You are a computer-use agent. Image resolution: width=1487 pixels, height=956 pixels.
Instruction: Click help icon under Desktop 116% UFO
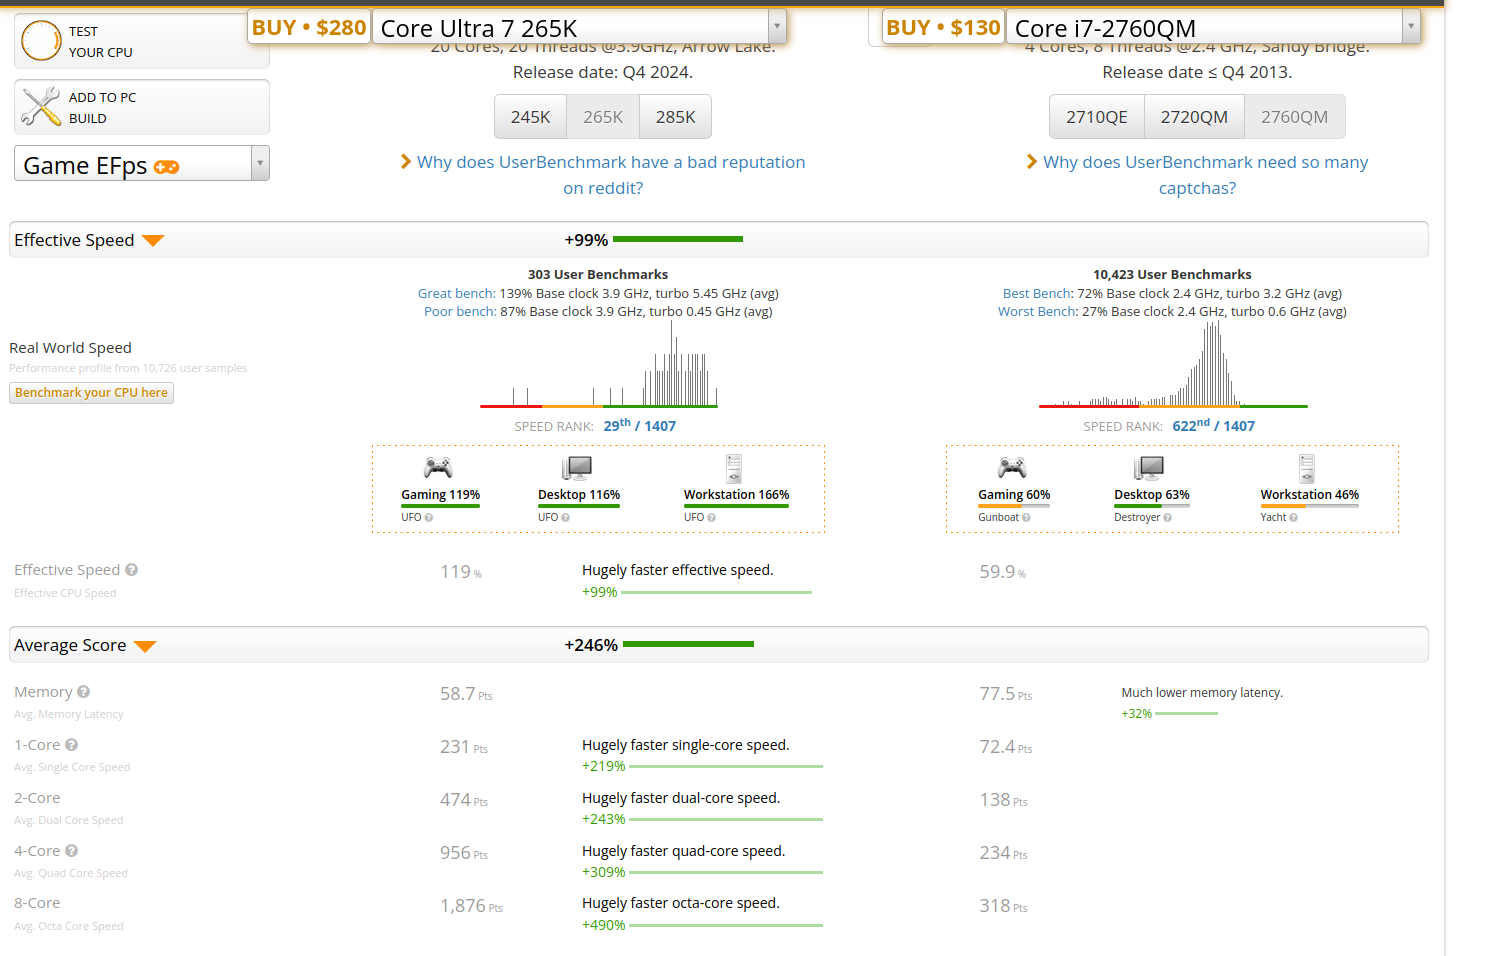(x=565, y=518)
